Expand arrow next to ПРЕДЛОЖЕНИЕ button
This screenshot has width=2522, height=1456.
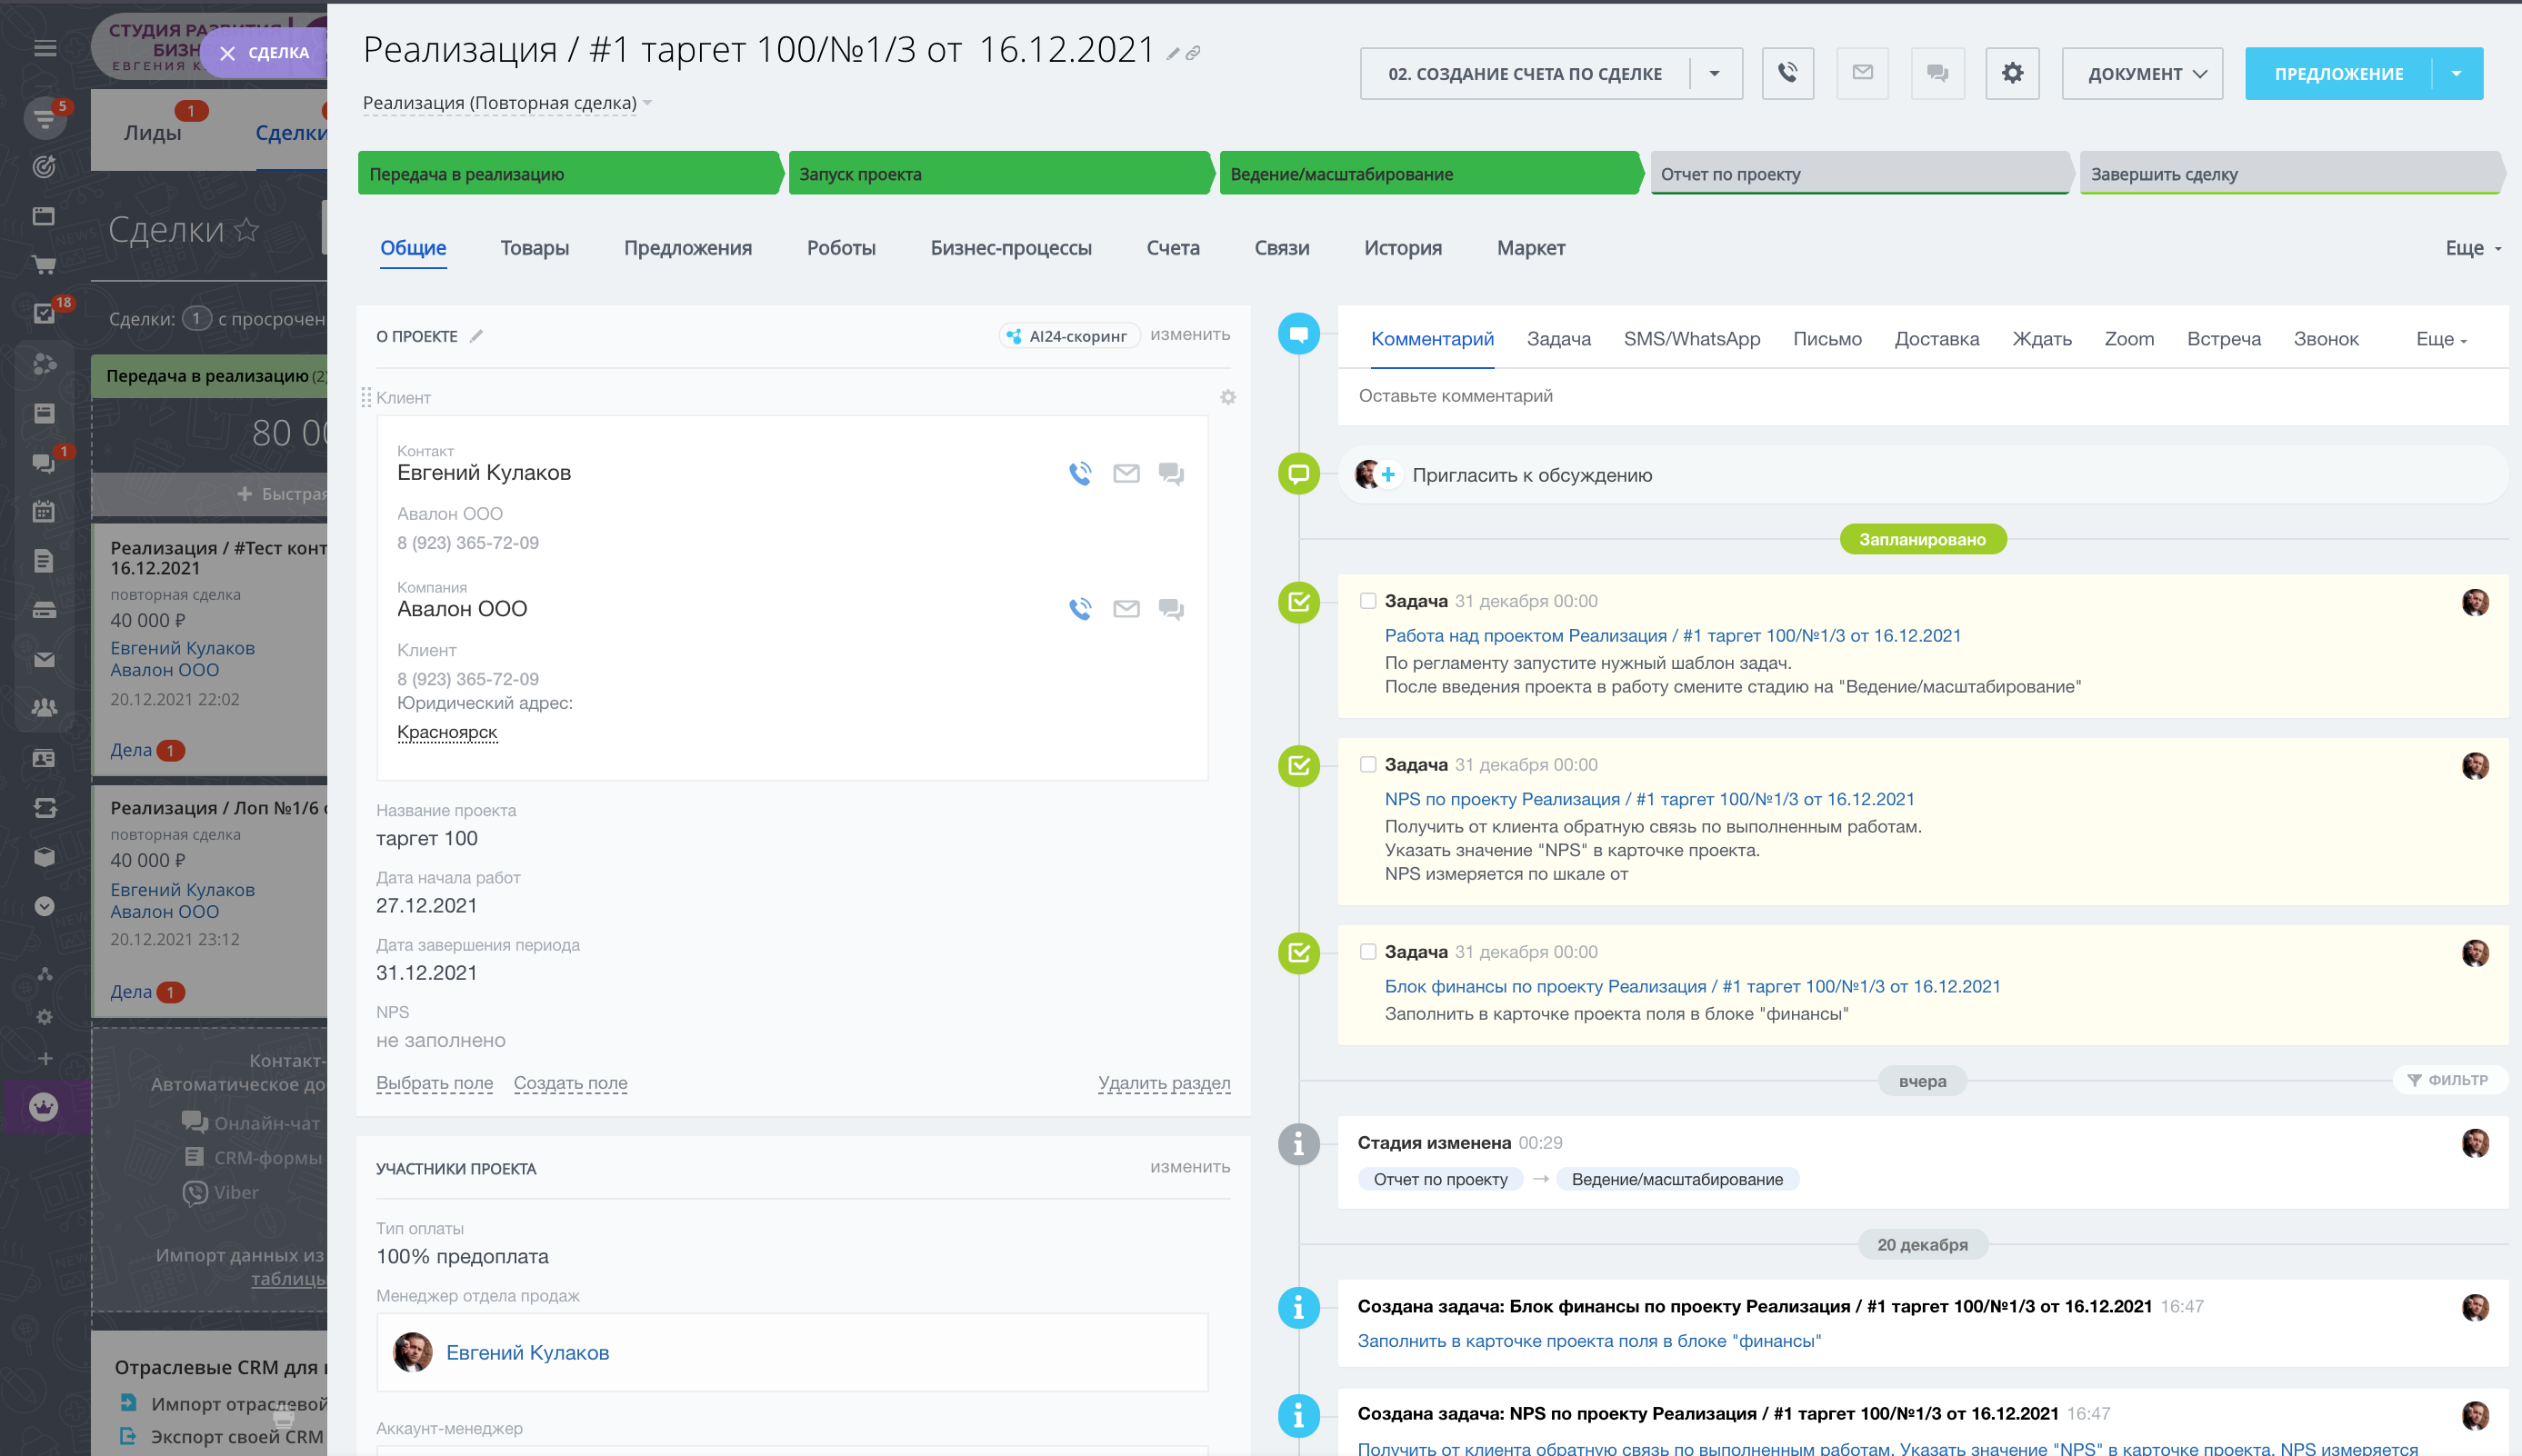coord(2456,73)
